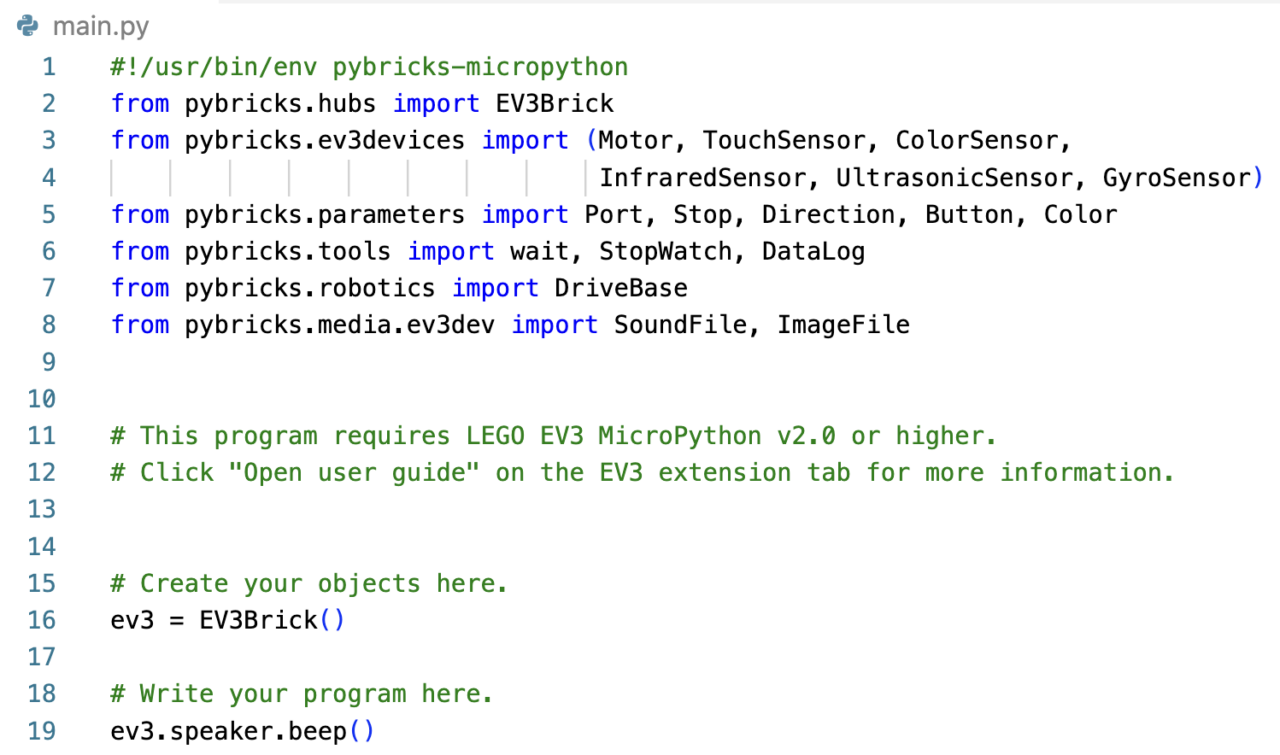Click the EV3Brick import name on line 2

pyautogui.click(x=554, y=104)
